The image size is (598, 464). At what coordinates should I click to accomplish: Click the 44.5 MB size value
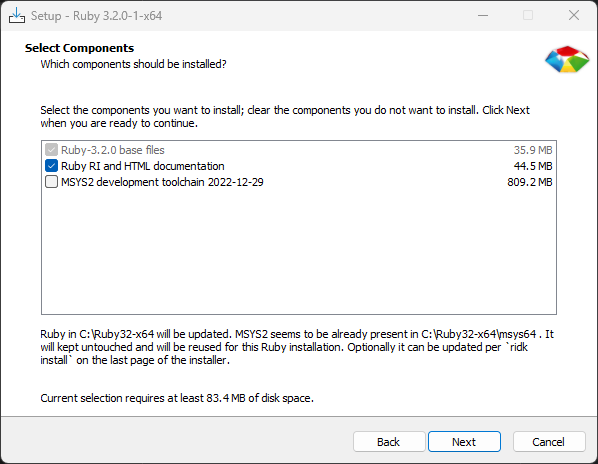[x=533, y=166]
